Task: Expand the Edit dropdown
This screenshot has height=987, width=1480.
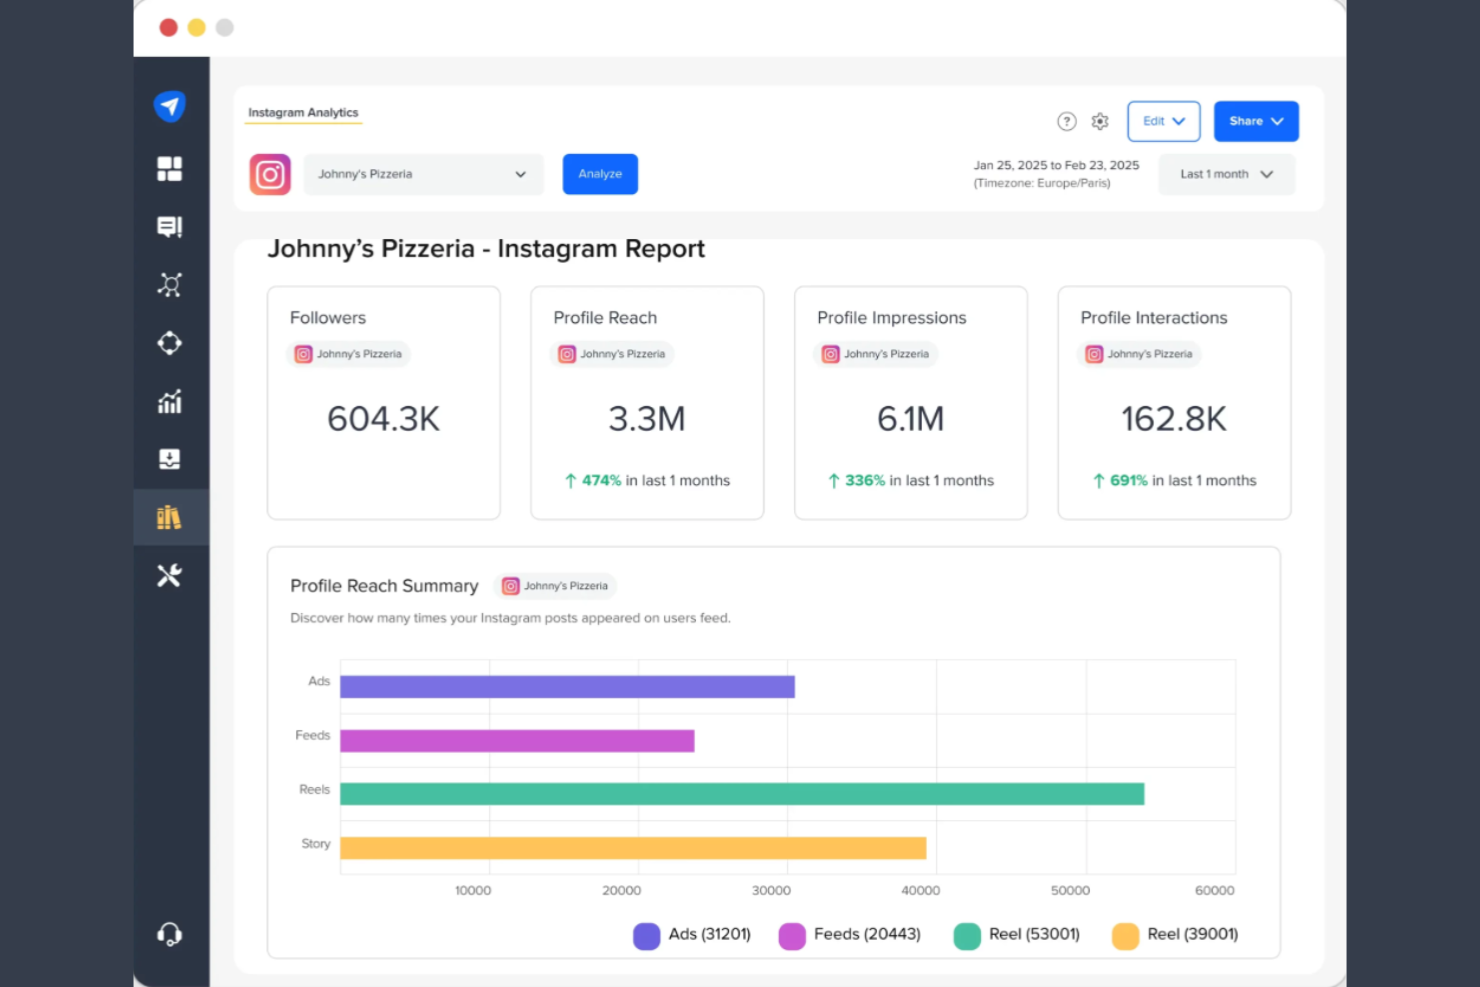Action: pos(1163,121)
